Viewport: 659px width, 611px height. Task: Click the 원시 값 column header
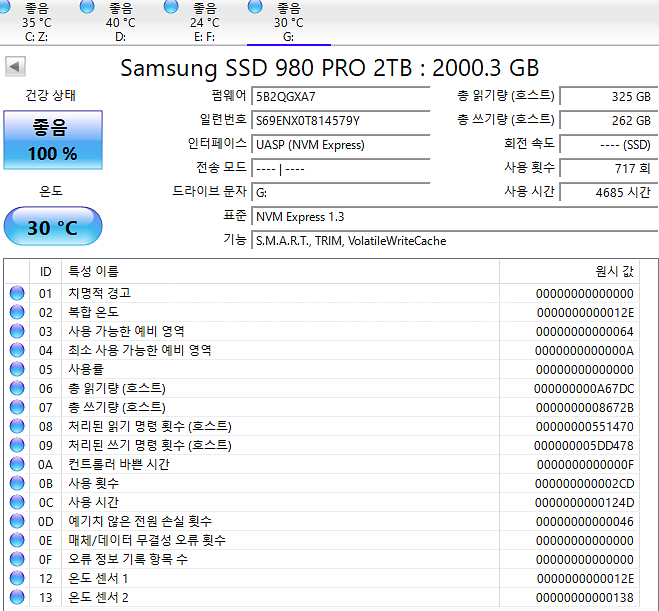(x=569, y=271)
